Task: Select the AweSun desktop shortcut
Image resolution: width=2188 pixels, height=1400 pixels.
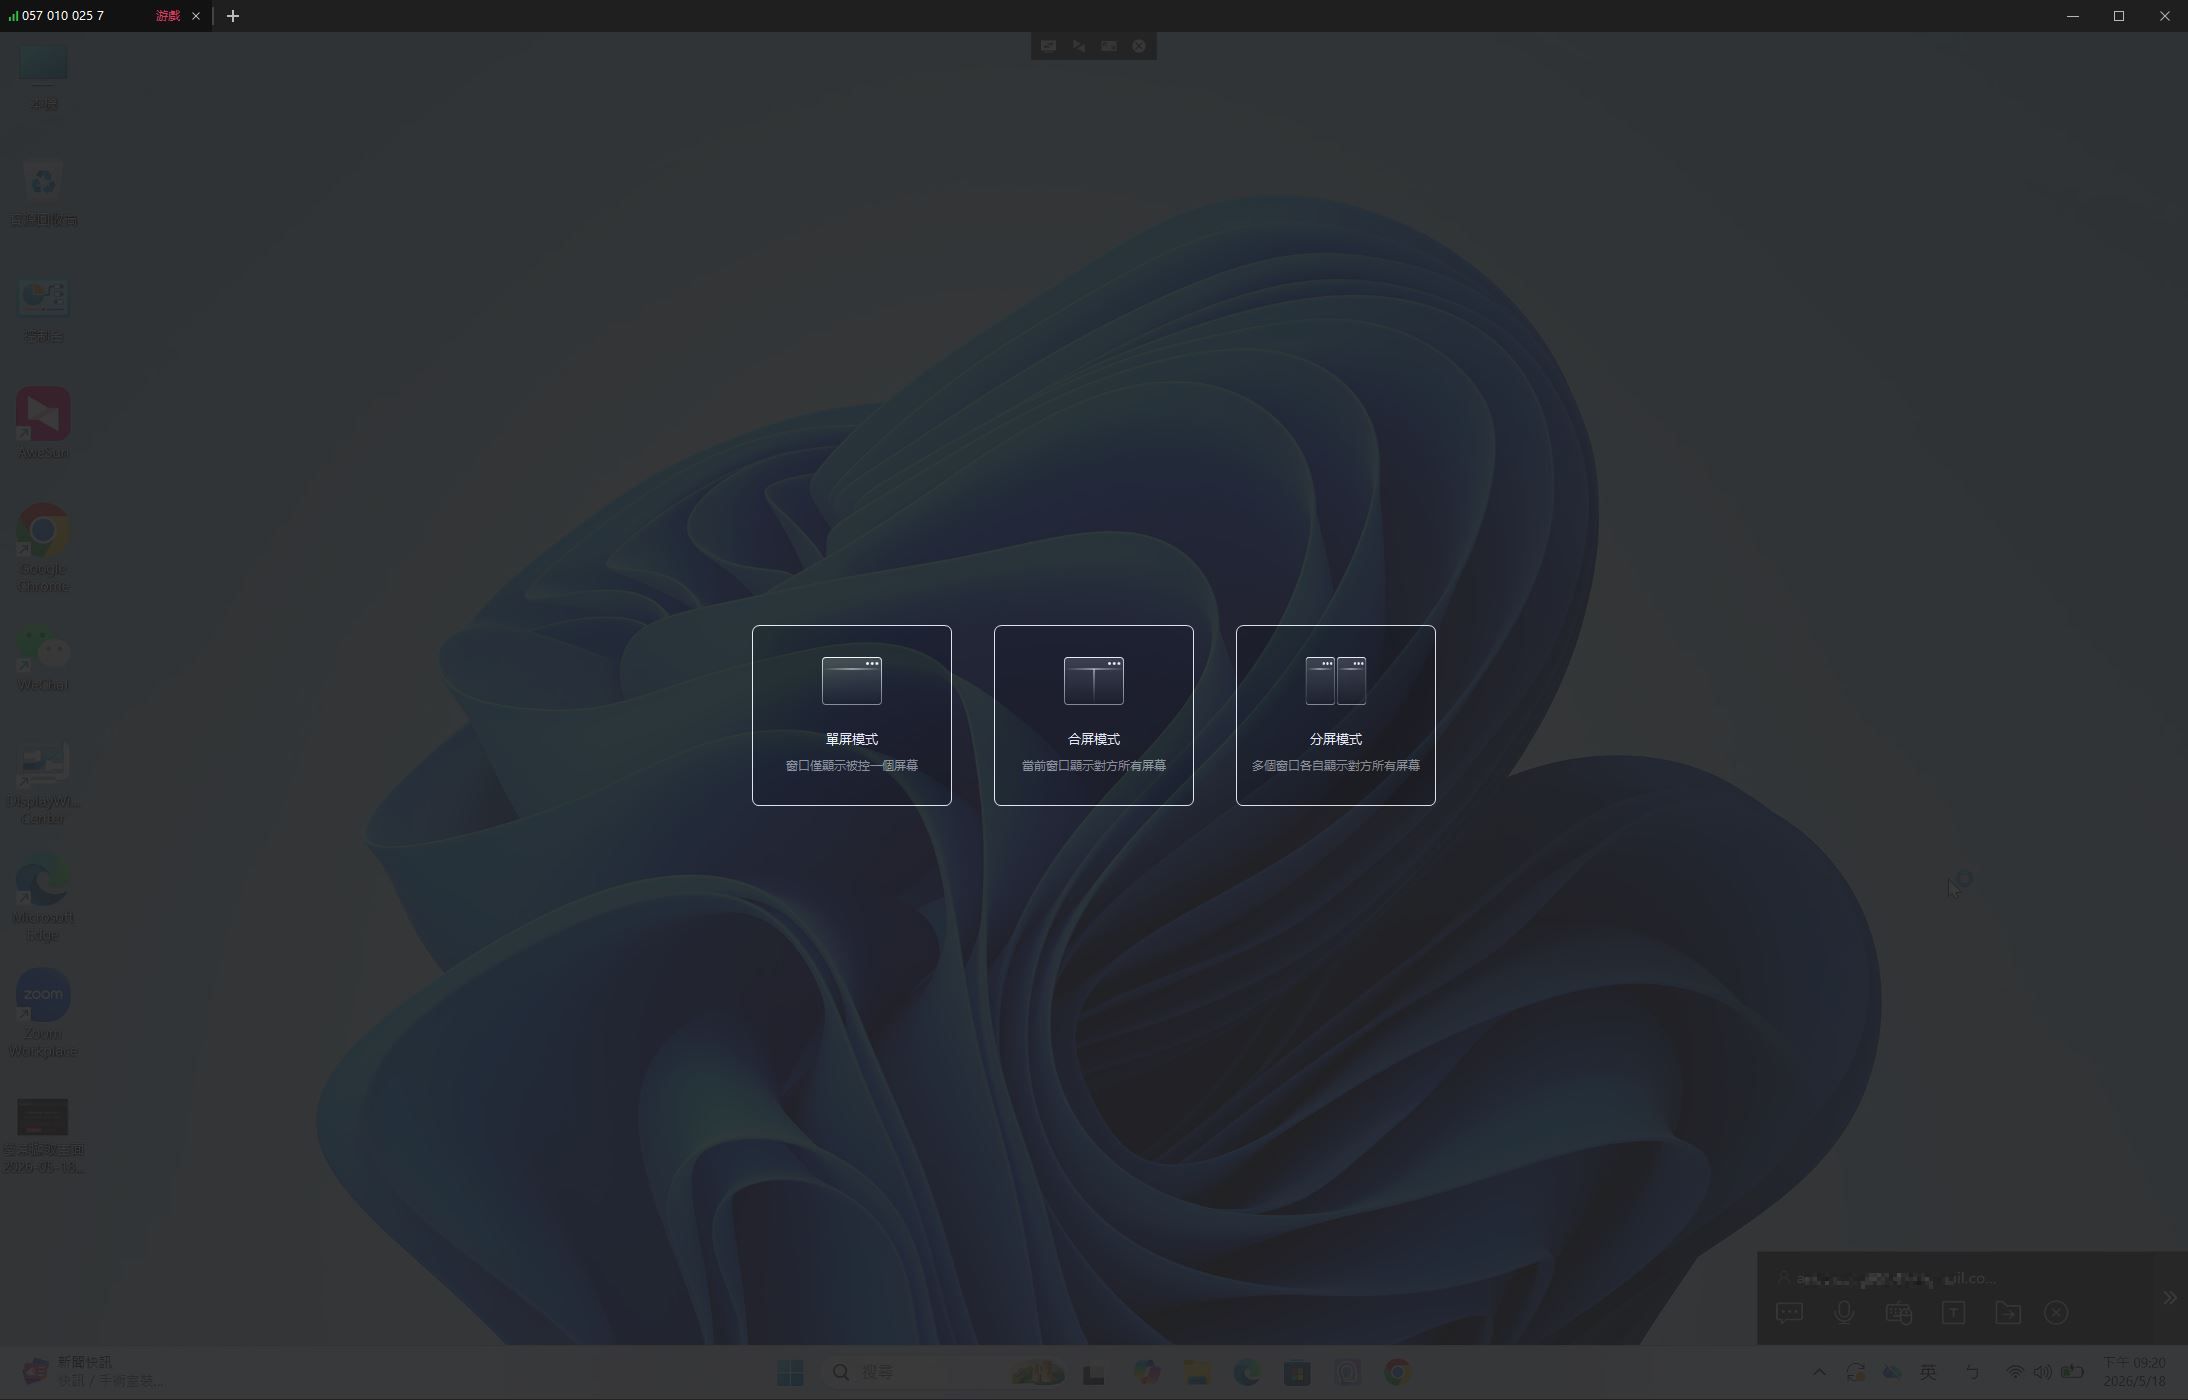Action: tap(43, 424)
